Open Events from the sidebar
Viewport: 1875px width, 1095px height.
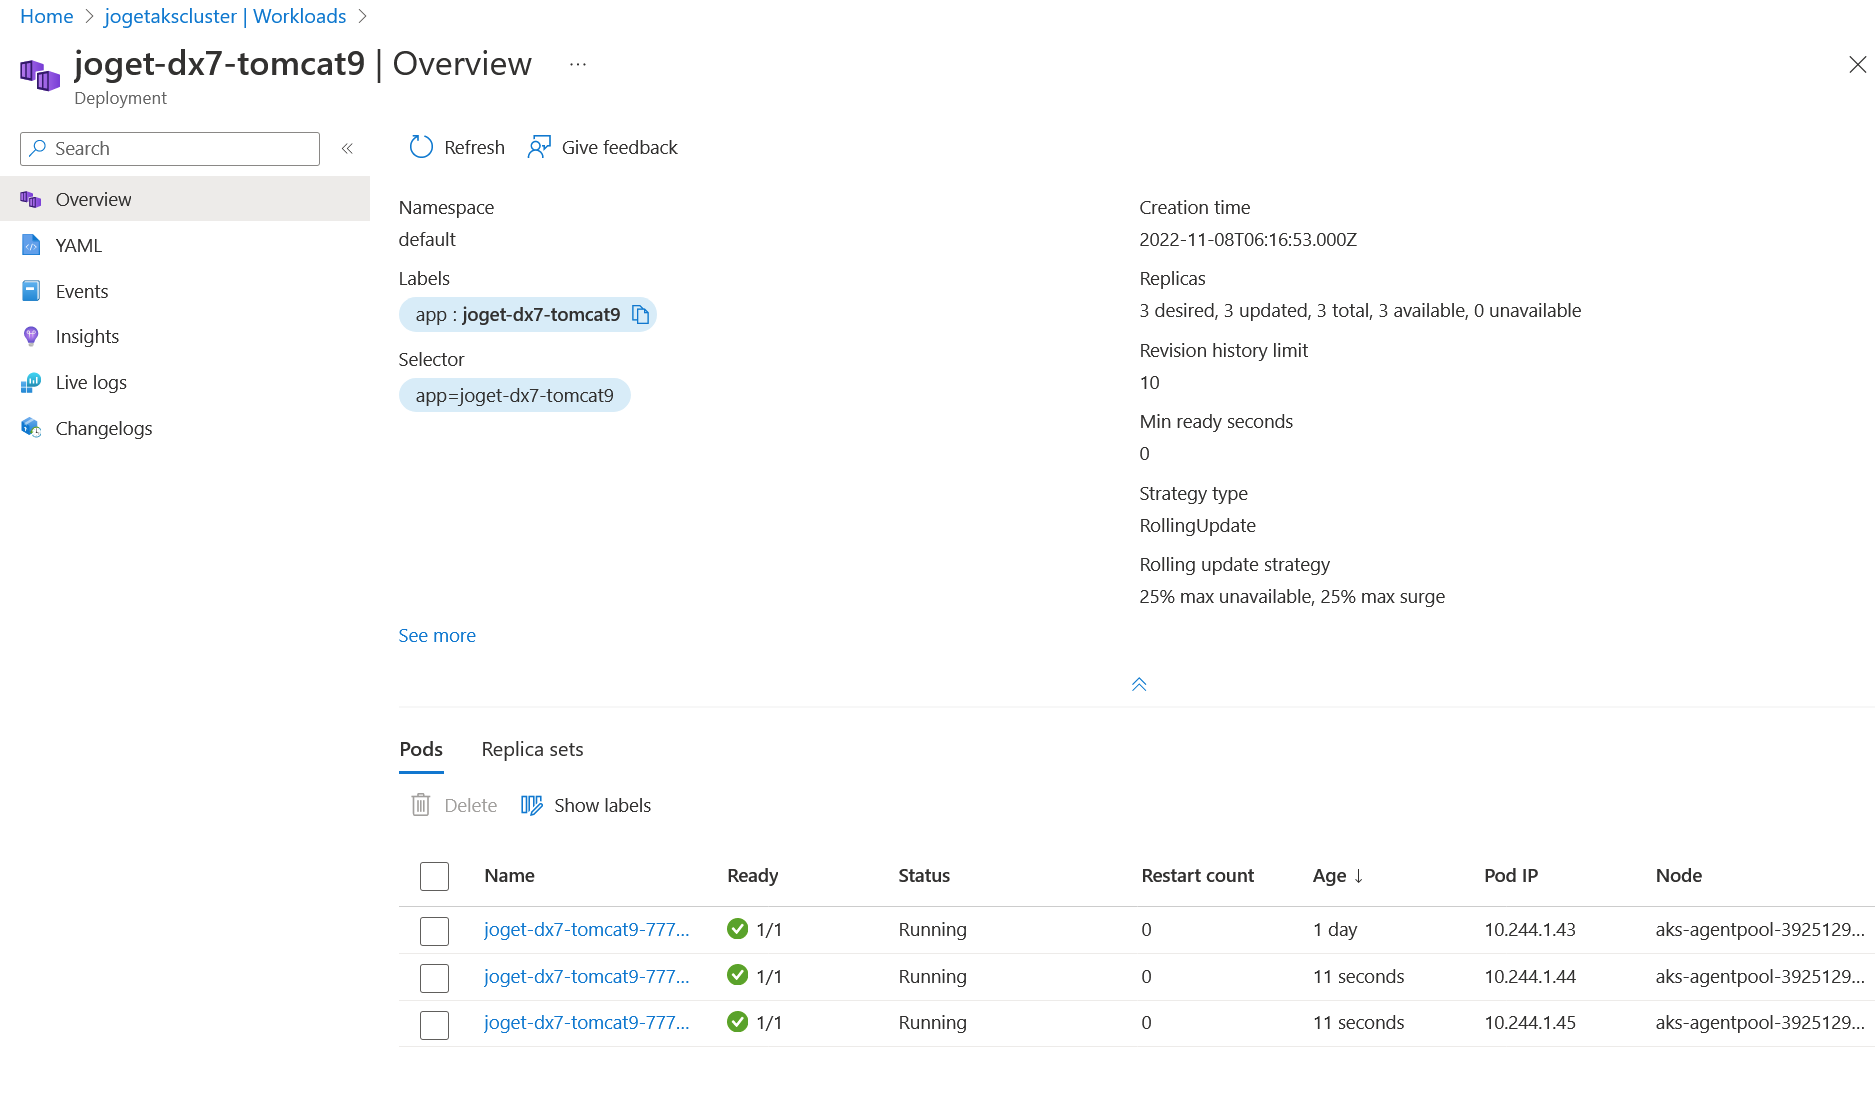coord(81,291)
